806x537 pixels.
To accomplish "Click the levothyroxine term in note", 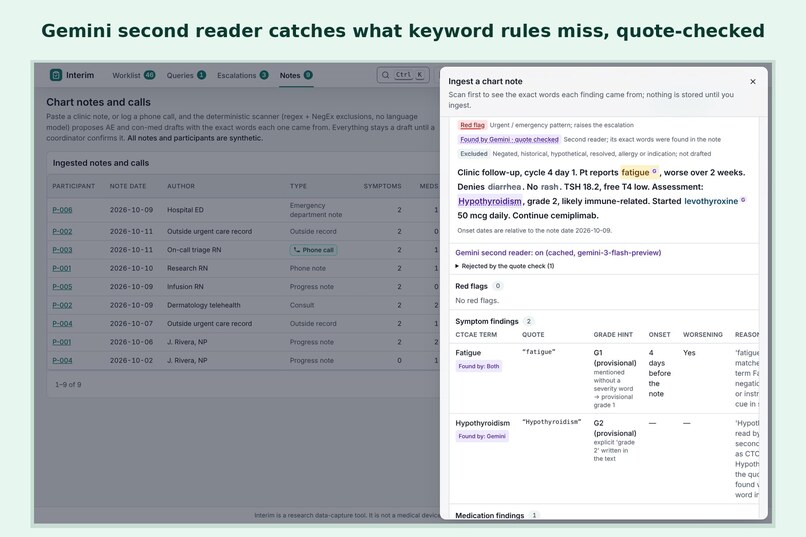I will pyautogui.click(x=711, y=201).
